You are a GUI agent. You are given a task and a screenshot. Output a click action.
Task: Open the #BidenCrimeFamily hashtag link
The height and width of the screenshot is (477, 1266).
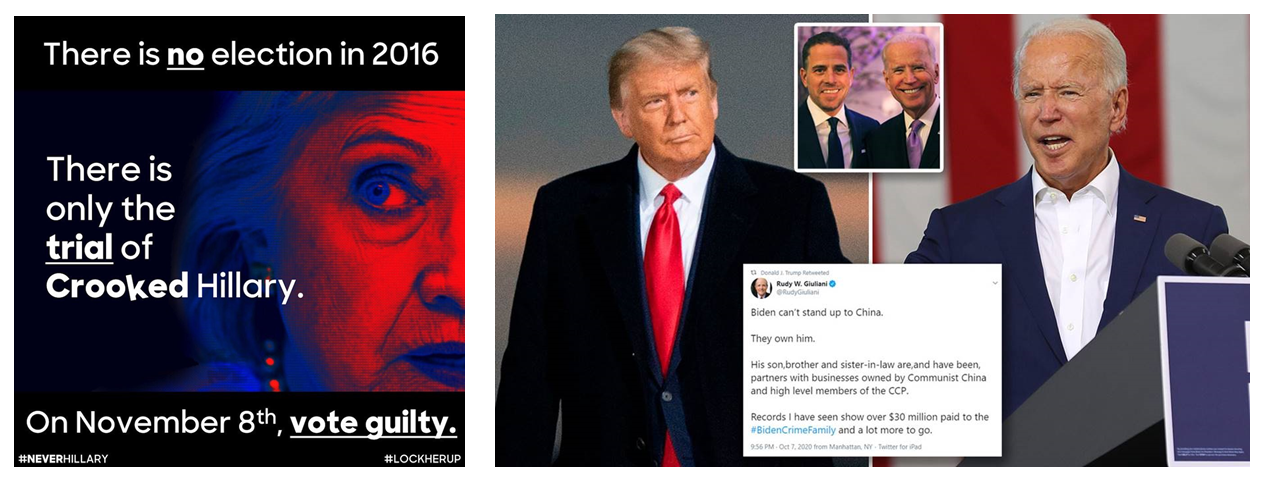794,431
